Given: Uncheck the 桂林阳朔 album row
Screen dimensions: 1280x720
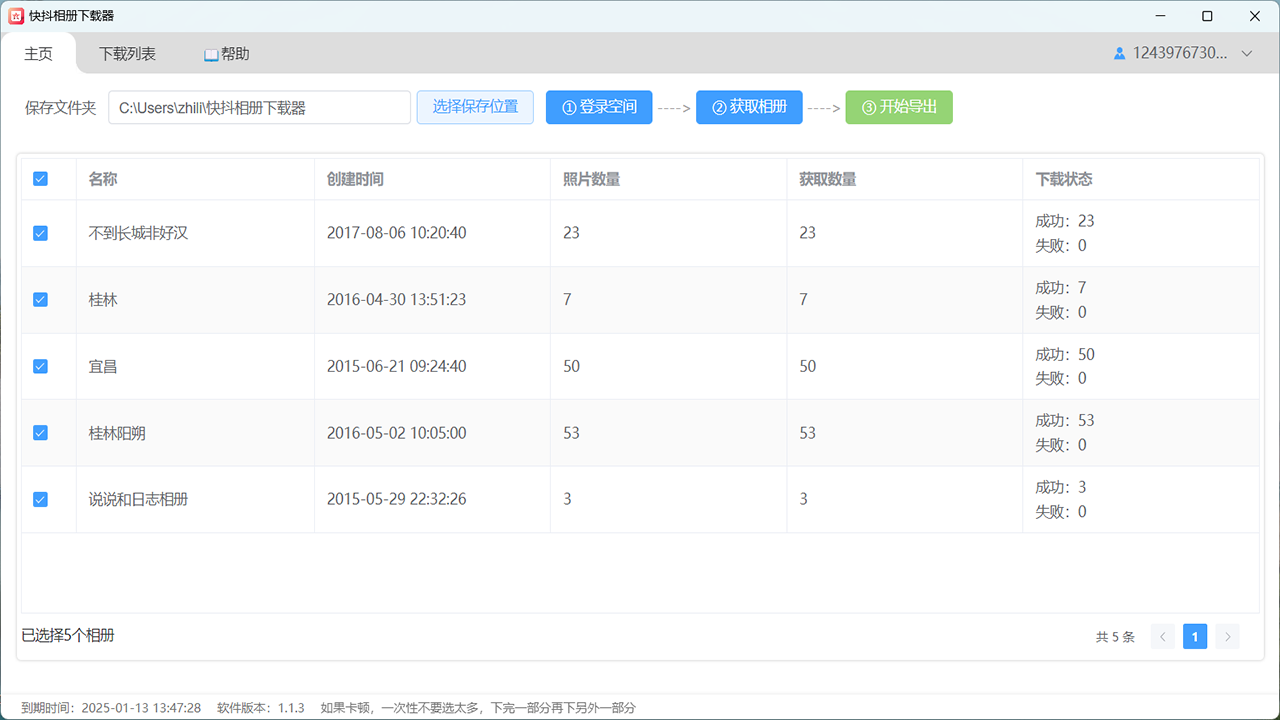Looking at the screenshot, I should click(x=40, y=433).
